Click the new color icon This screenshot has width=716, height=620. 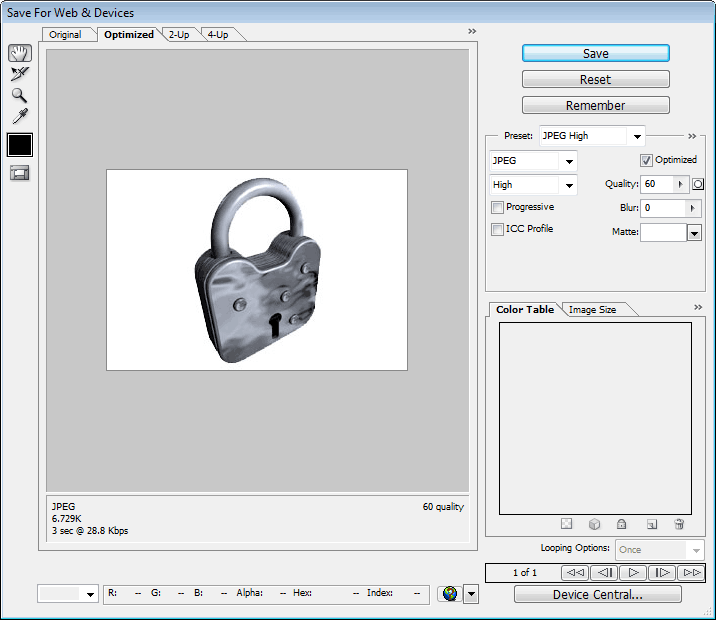(x=652, y=524)
